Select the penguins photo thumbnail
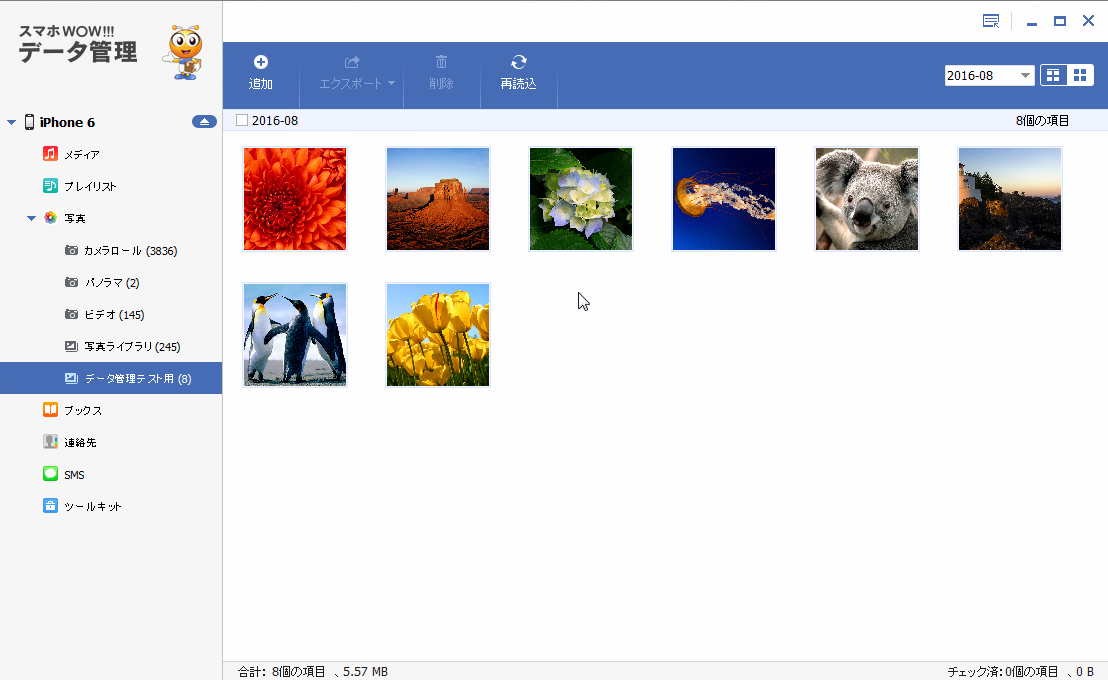 click(x=295, y=334)
